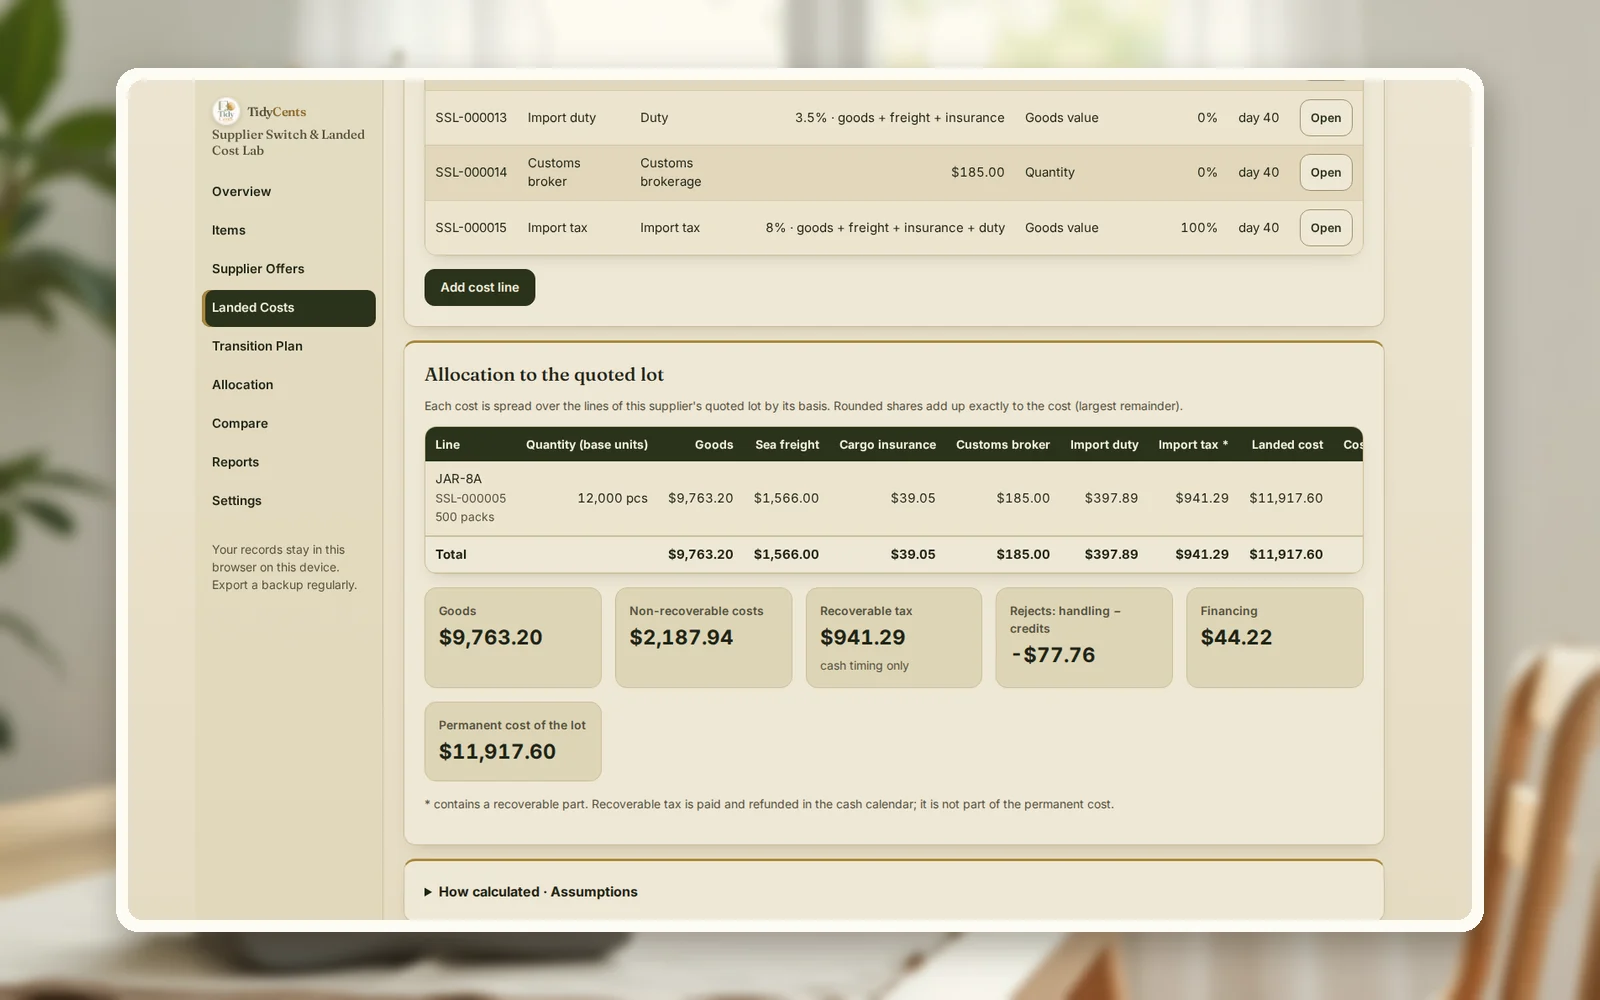The width and height of the screenshot is (1600, 1000).
Task: Select the Non-recoverable costs card
Action: tap(703, 637)
